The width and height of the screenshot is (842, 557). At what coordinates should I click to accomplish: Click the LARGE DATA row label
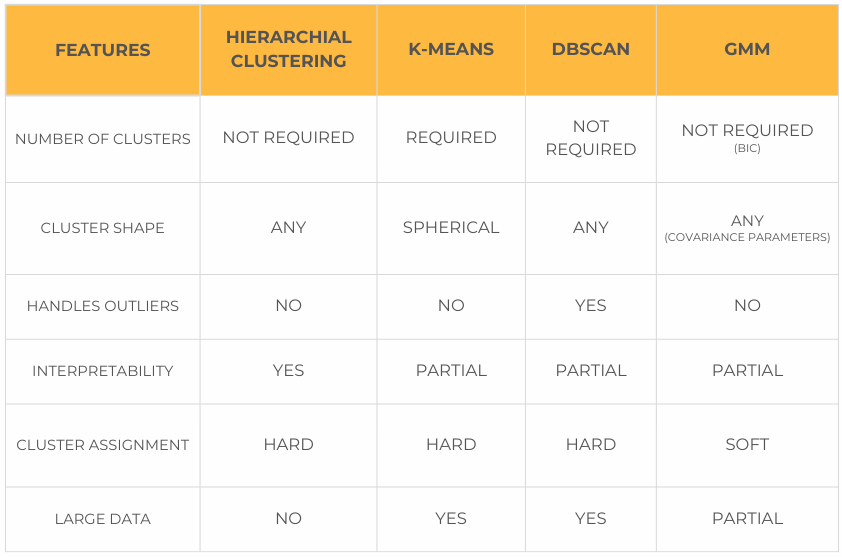point(103,519)
